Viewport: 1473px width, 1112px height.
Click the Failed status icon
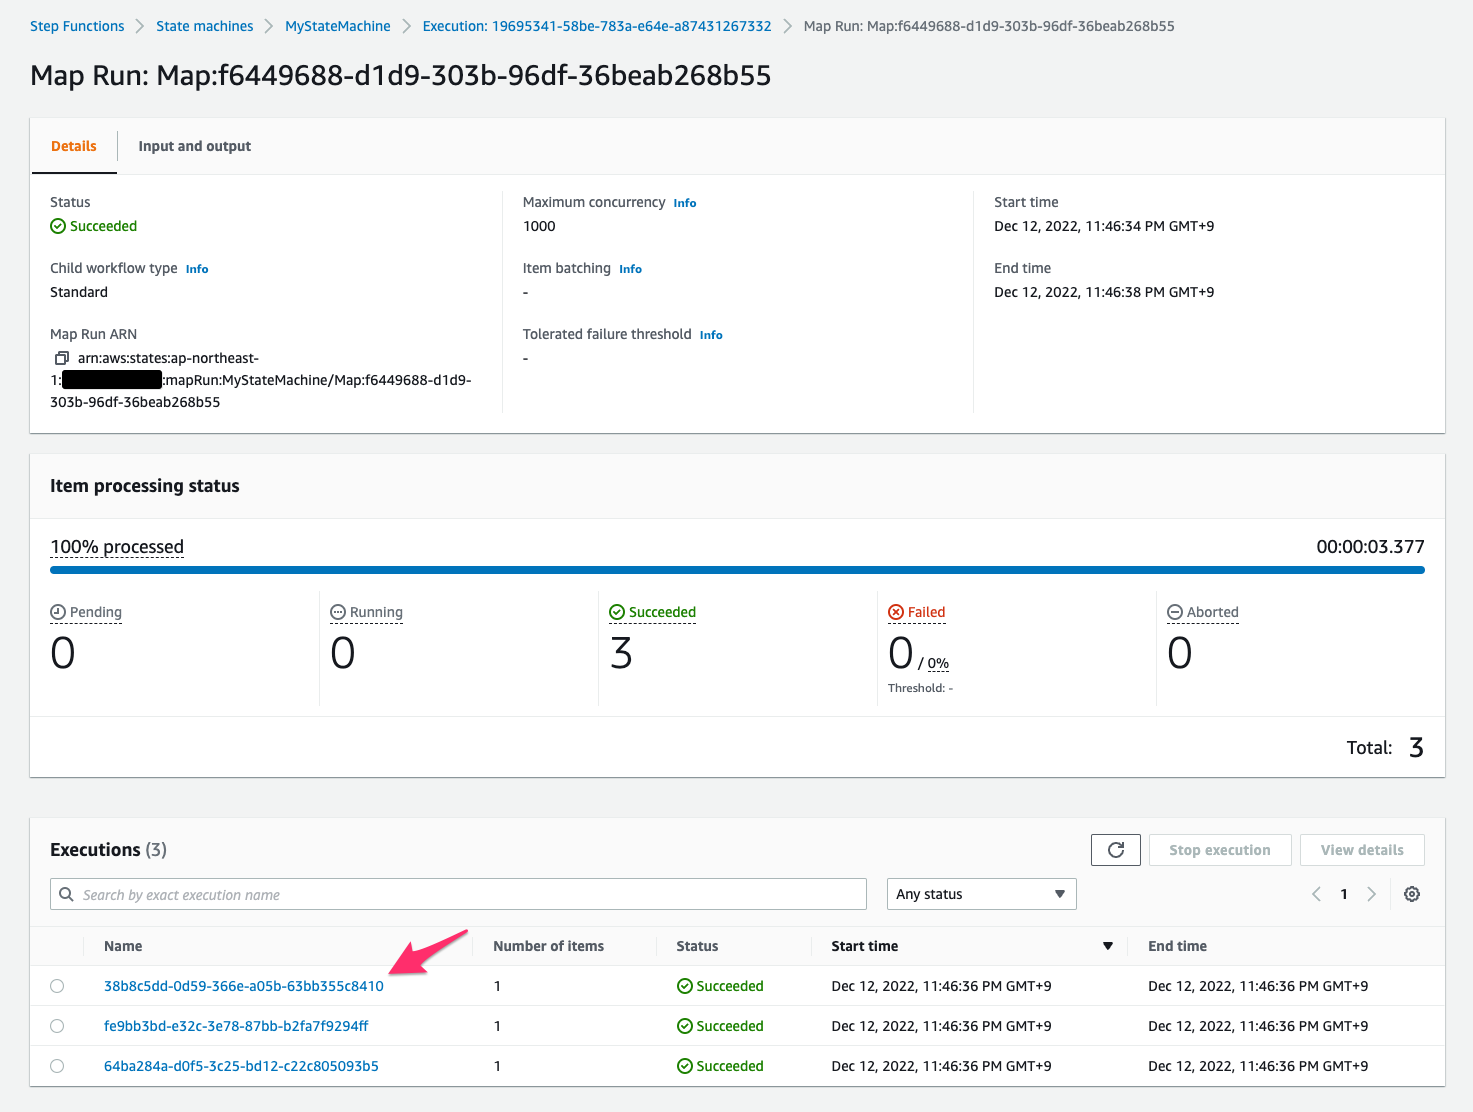(x=896, y=612)
